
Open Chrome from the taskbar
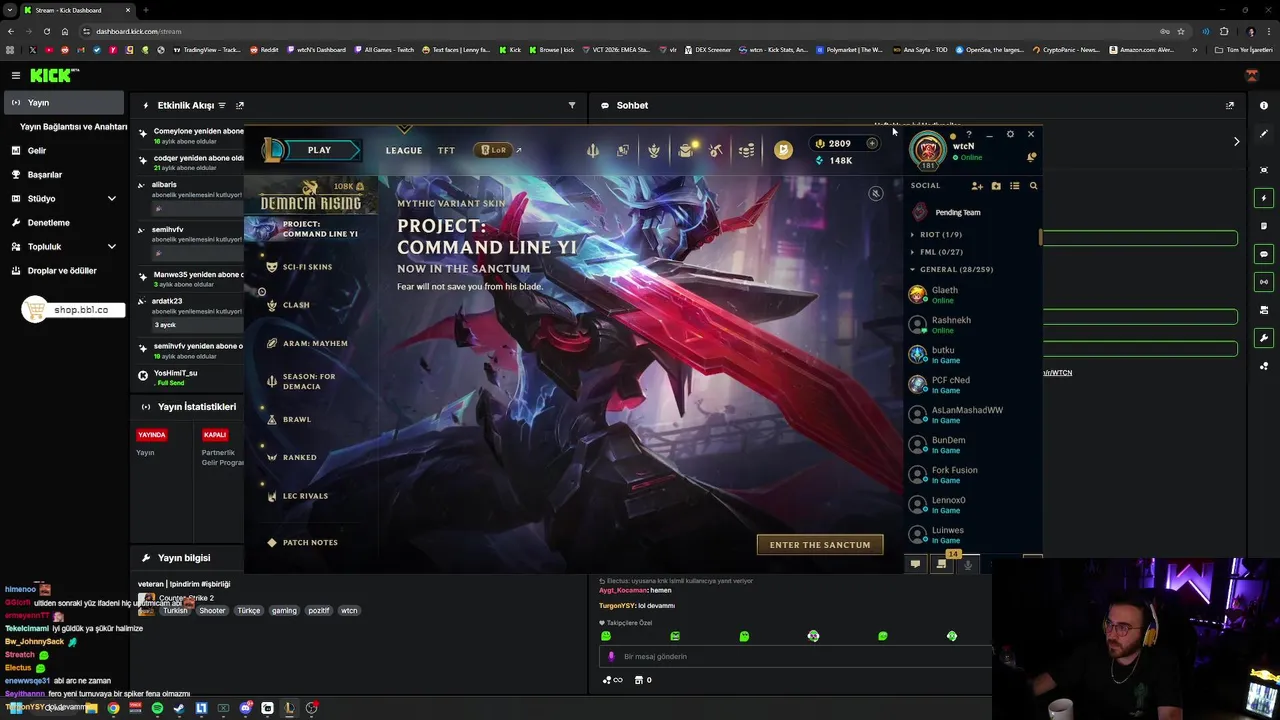pyautogui.click(x=113, y=708)
